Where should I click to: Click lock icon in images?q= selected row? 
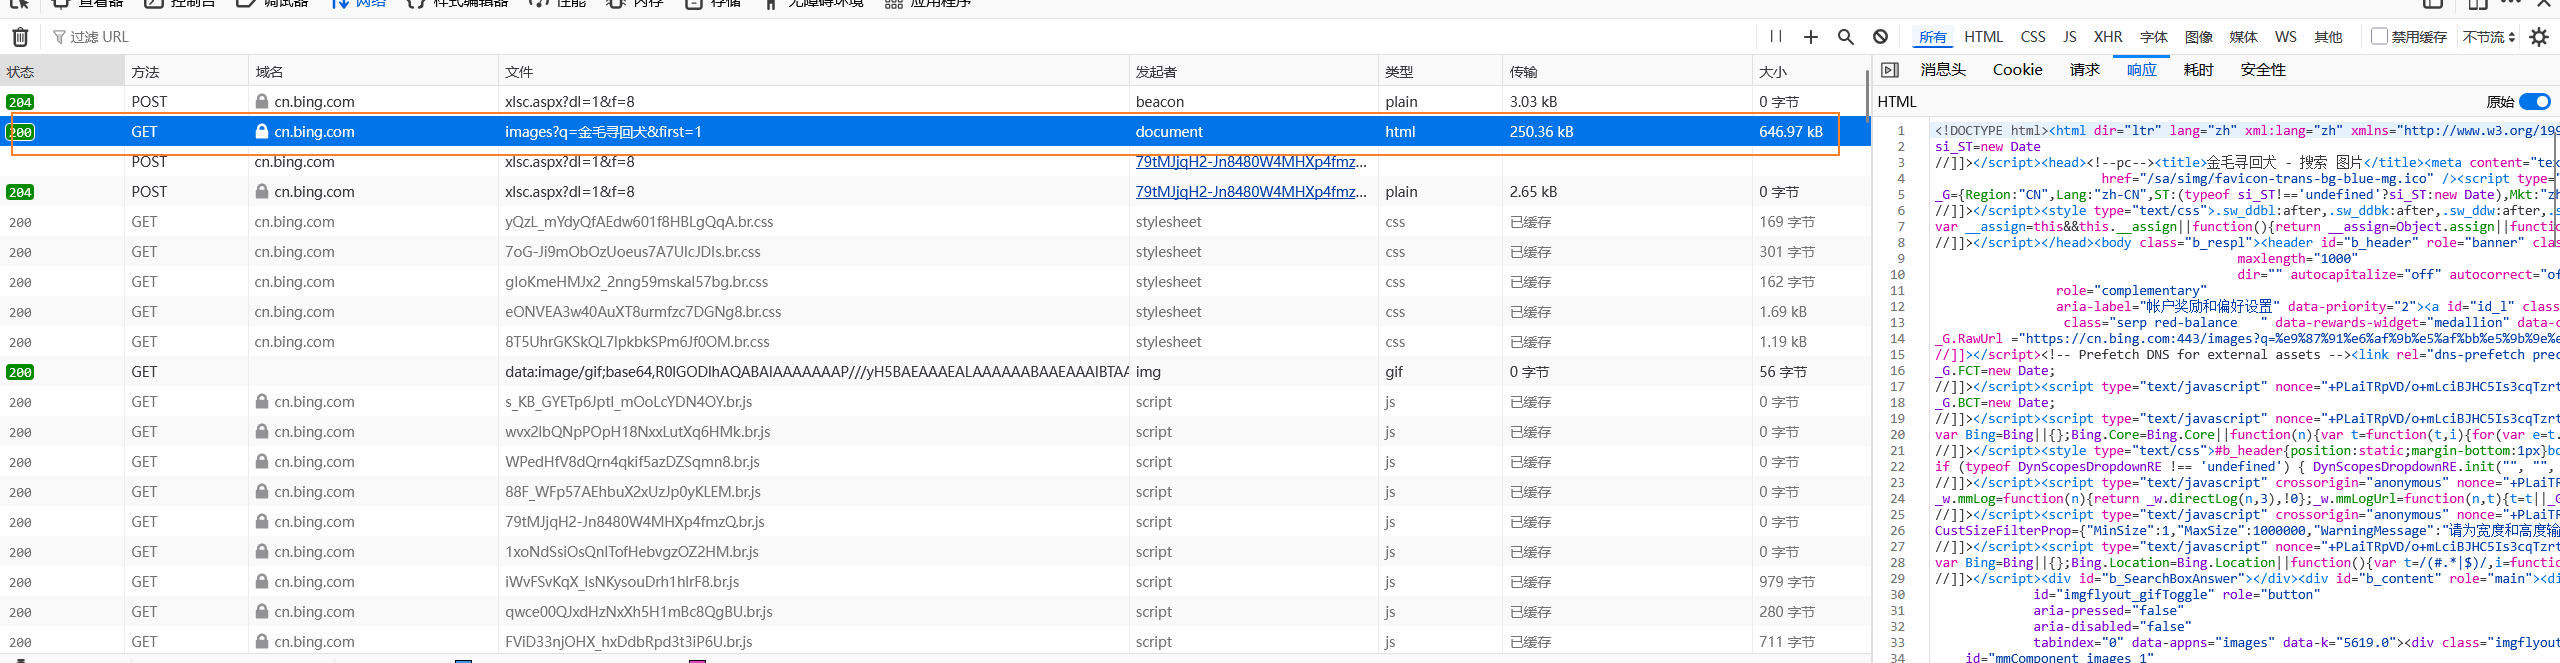pos(262,131)
